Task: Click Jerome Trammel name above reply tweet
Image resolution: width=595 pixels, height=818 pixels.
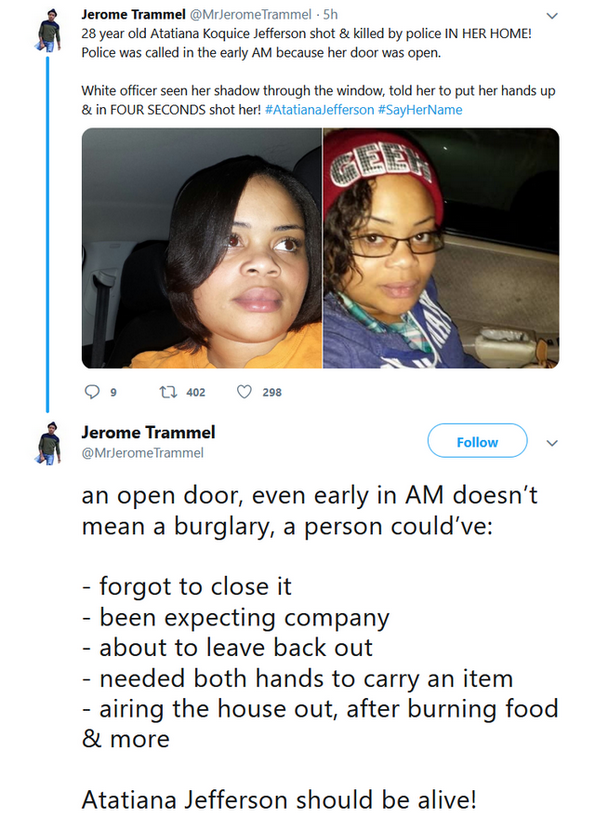Action: coord(148,432)
